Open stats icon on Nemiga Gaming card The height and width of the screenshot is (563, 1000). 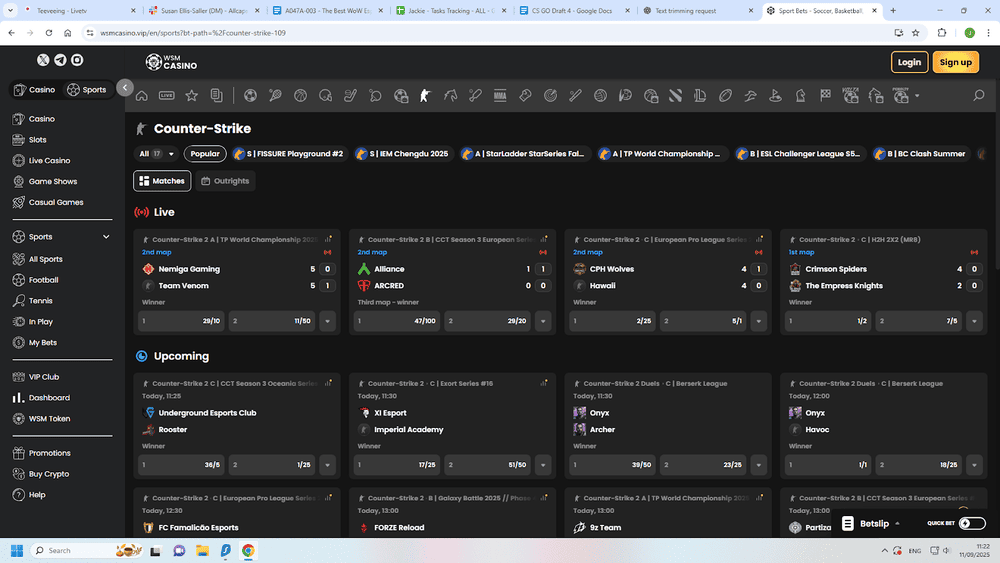tap(328, 239)
